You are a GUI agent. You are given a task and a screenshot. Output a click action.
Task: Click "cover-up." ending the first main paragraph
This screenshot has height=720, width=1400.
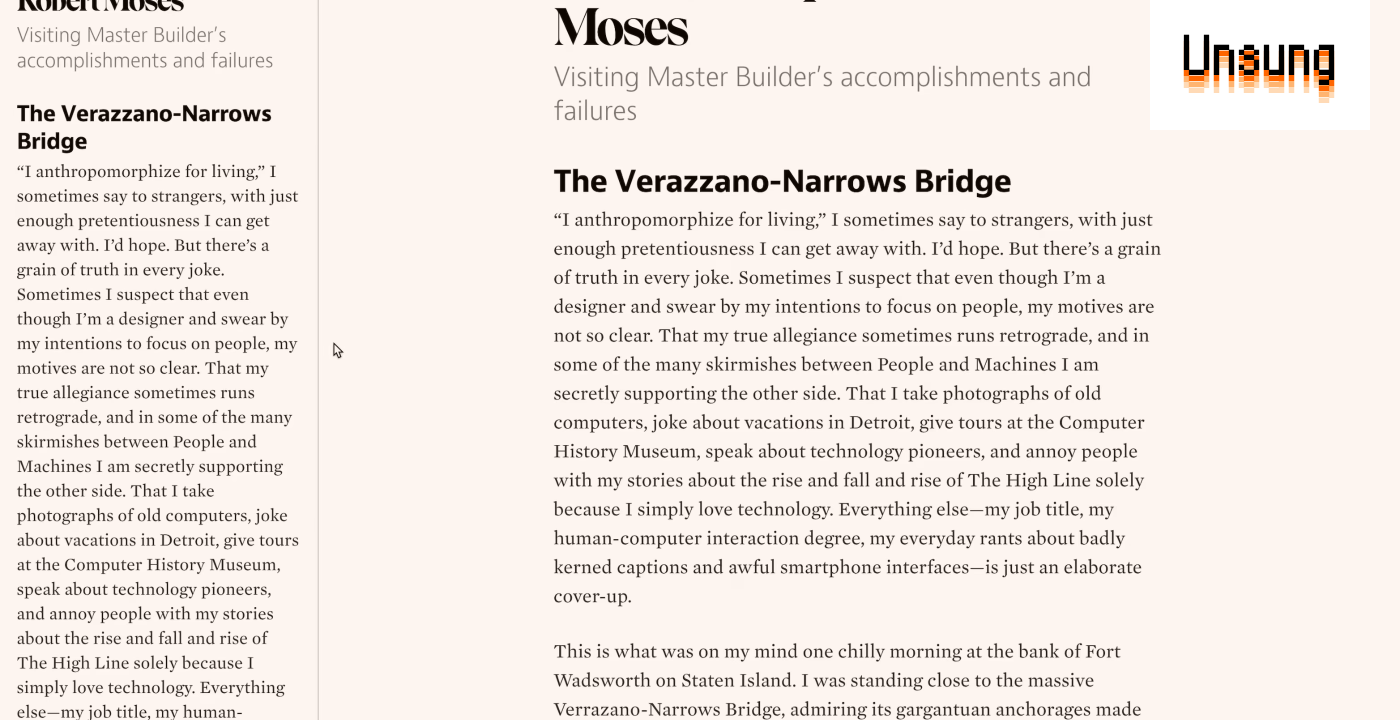[592, 596]
